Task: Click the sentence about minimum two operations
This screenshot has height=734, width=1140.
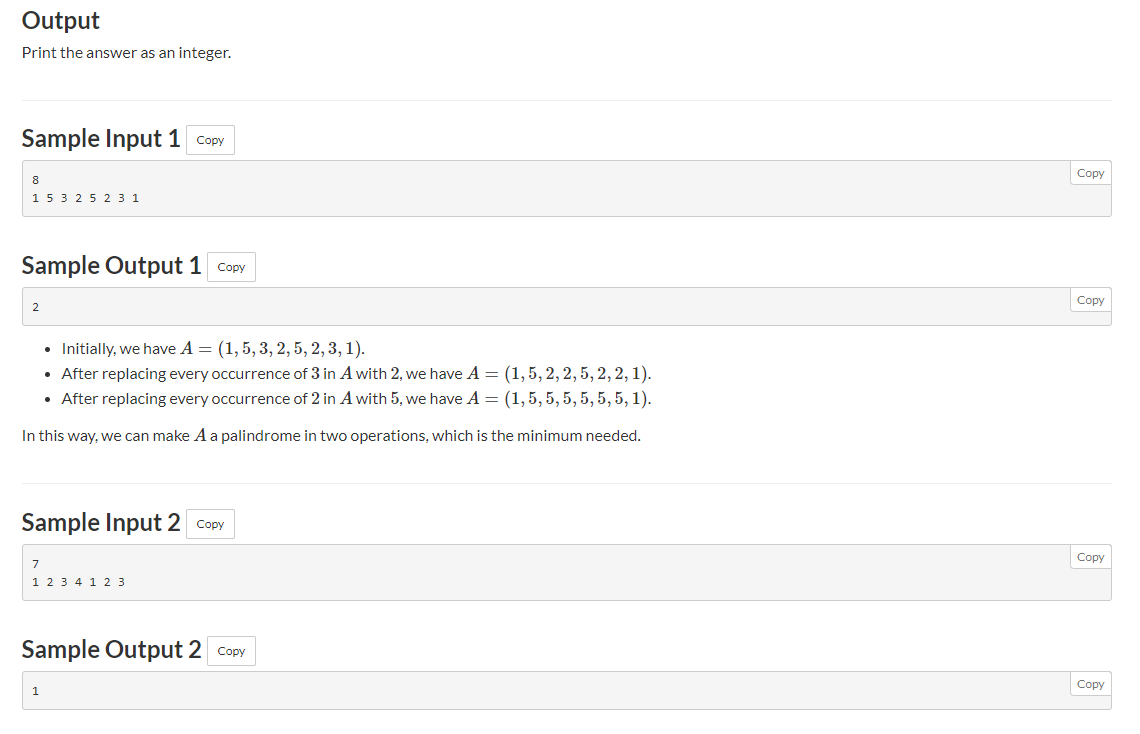Action: [331, 436]
